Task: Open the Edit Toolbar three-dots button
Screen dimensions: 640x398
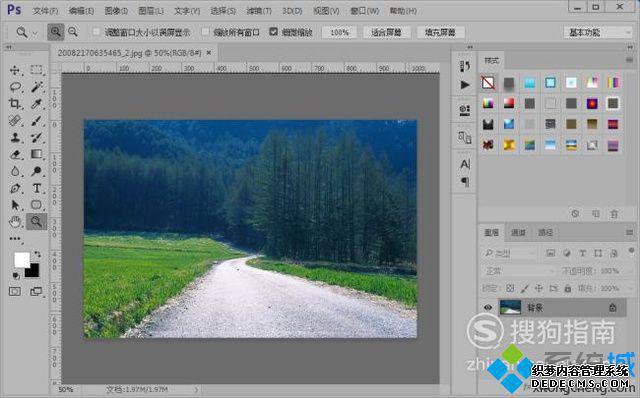Action: 15,238
